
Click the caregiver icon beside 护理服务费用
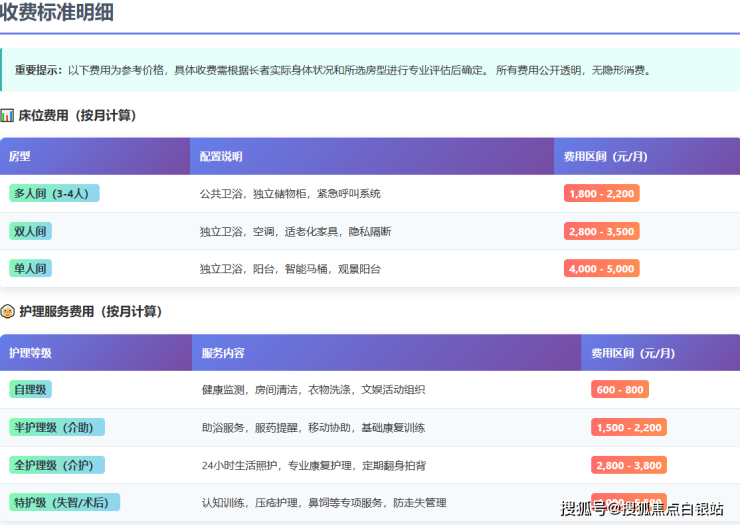click(x=7, y=312)
